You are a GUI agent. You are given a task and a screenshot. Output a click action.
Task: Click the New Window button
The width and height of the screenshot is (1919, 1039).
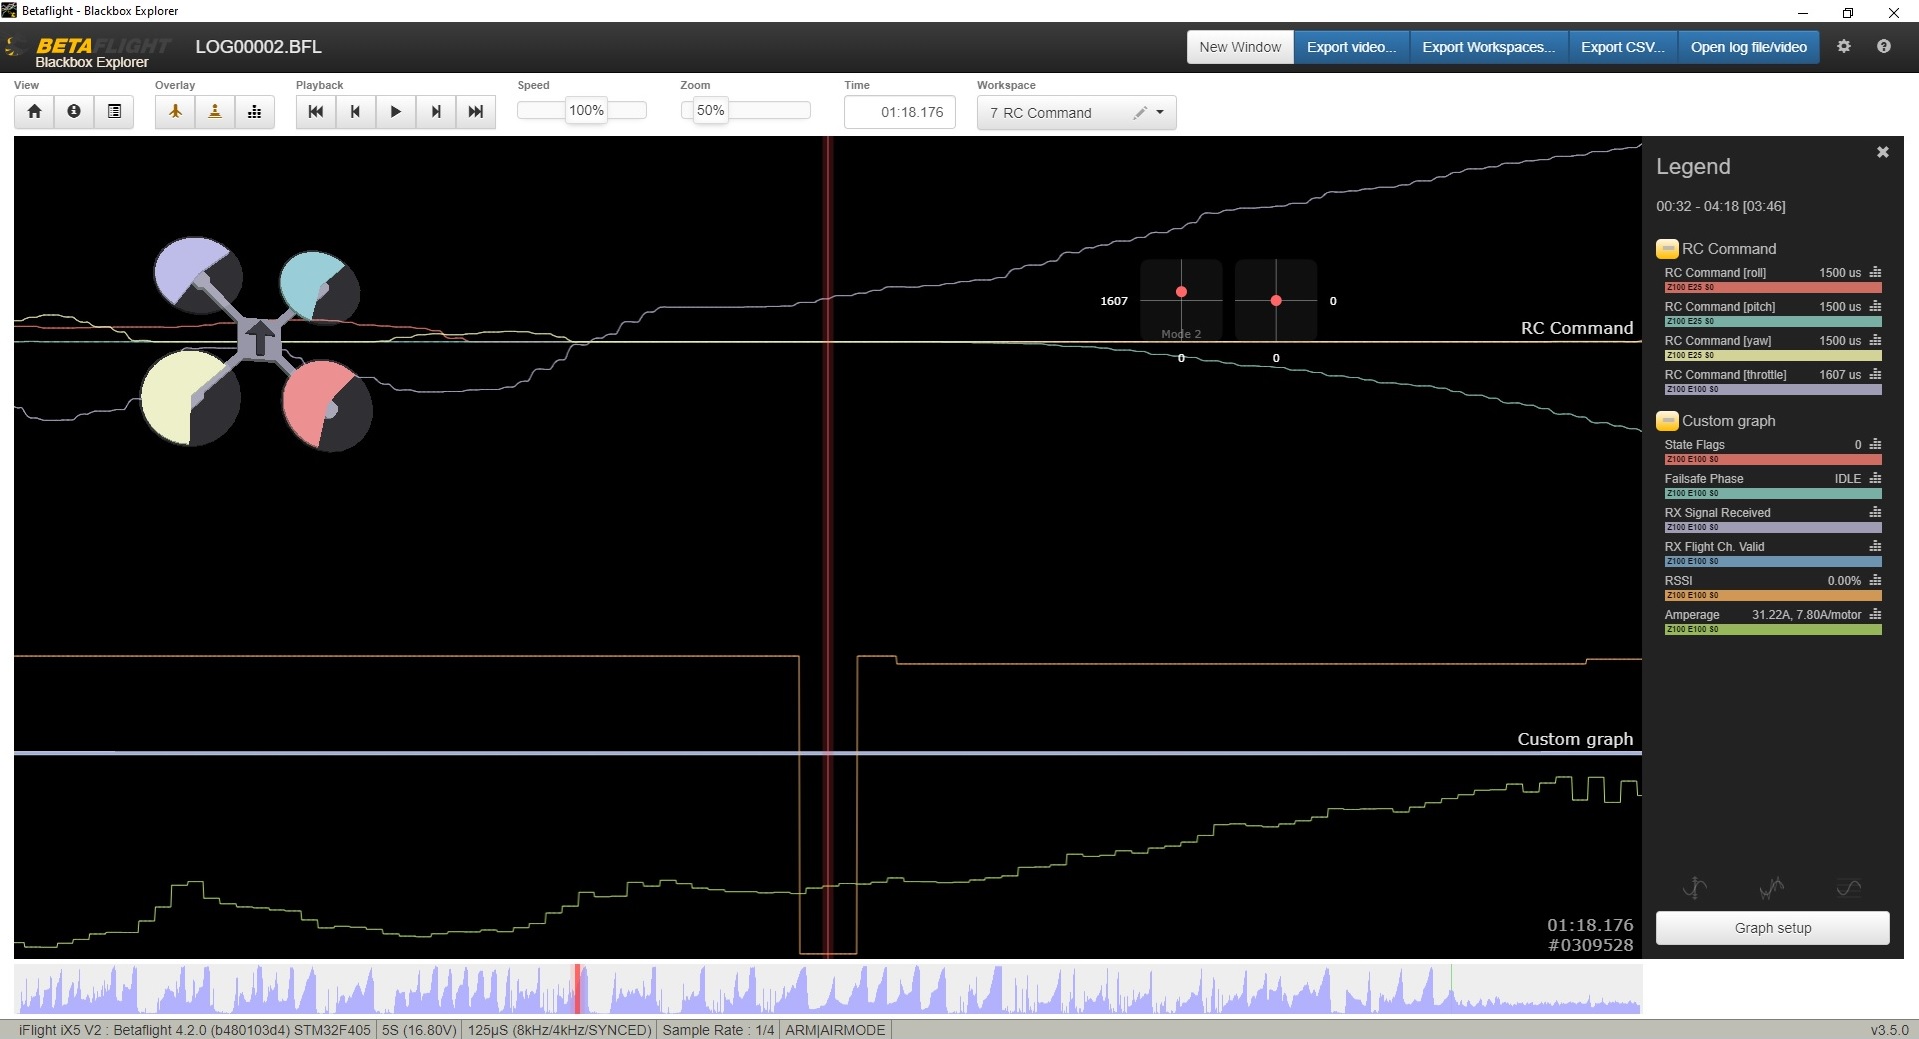tap(1239, 47)
